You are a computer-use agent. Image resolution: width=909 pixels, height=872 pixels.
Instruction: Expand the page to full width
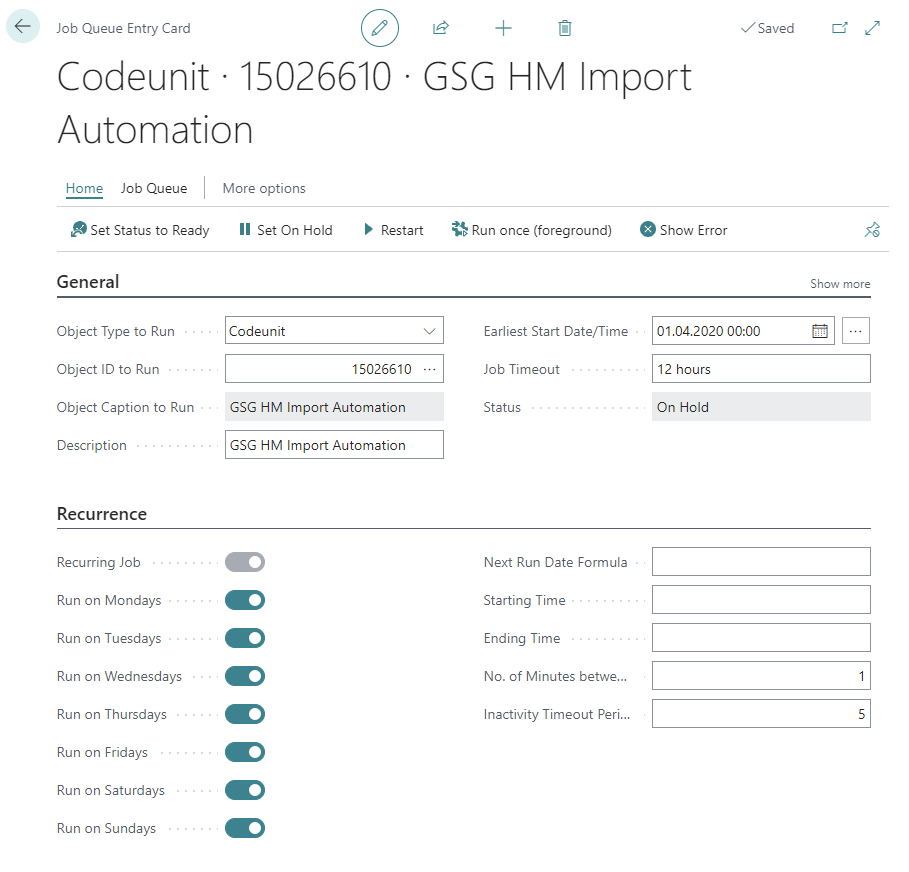coord(872,28)
